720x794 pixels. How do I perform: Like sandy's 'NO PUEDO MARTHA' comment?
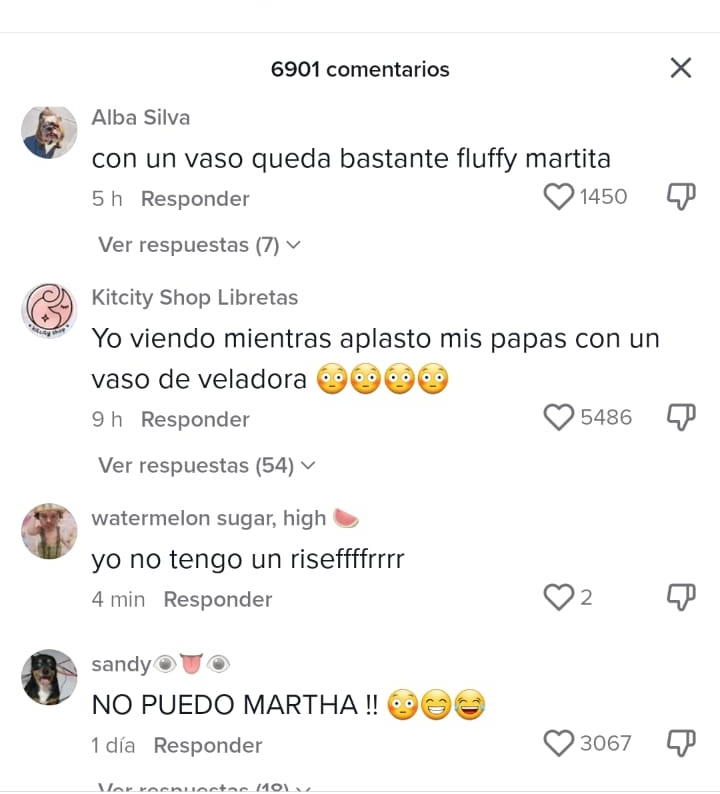(558, 743)
